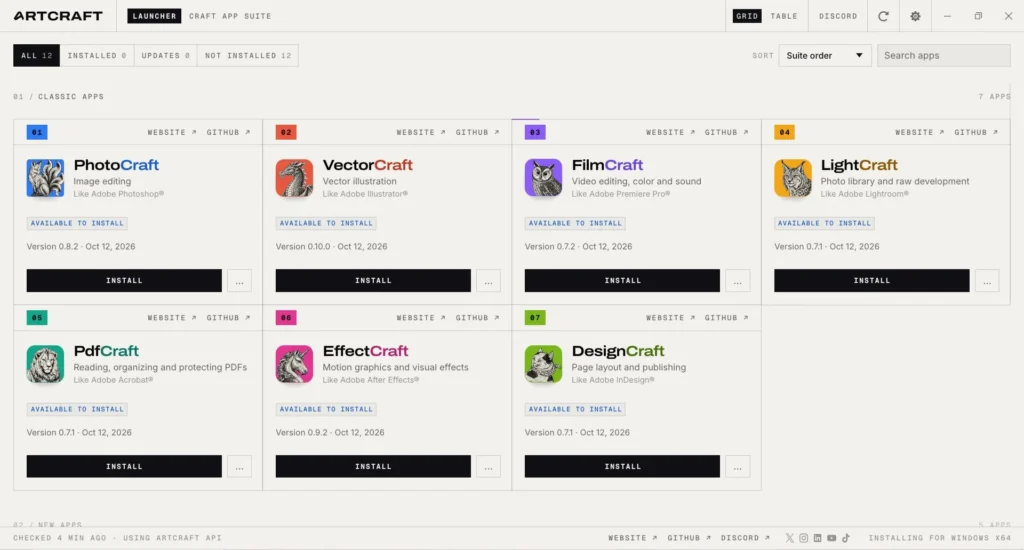Screen dimensions: 1024x550
Task: Install LightCraft
Action: click(x=872, y=281)
